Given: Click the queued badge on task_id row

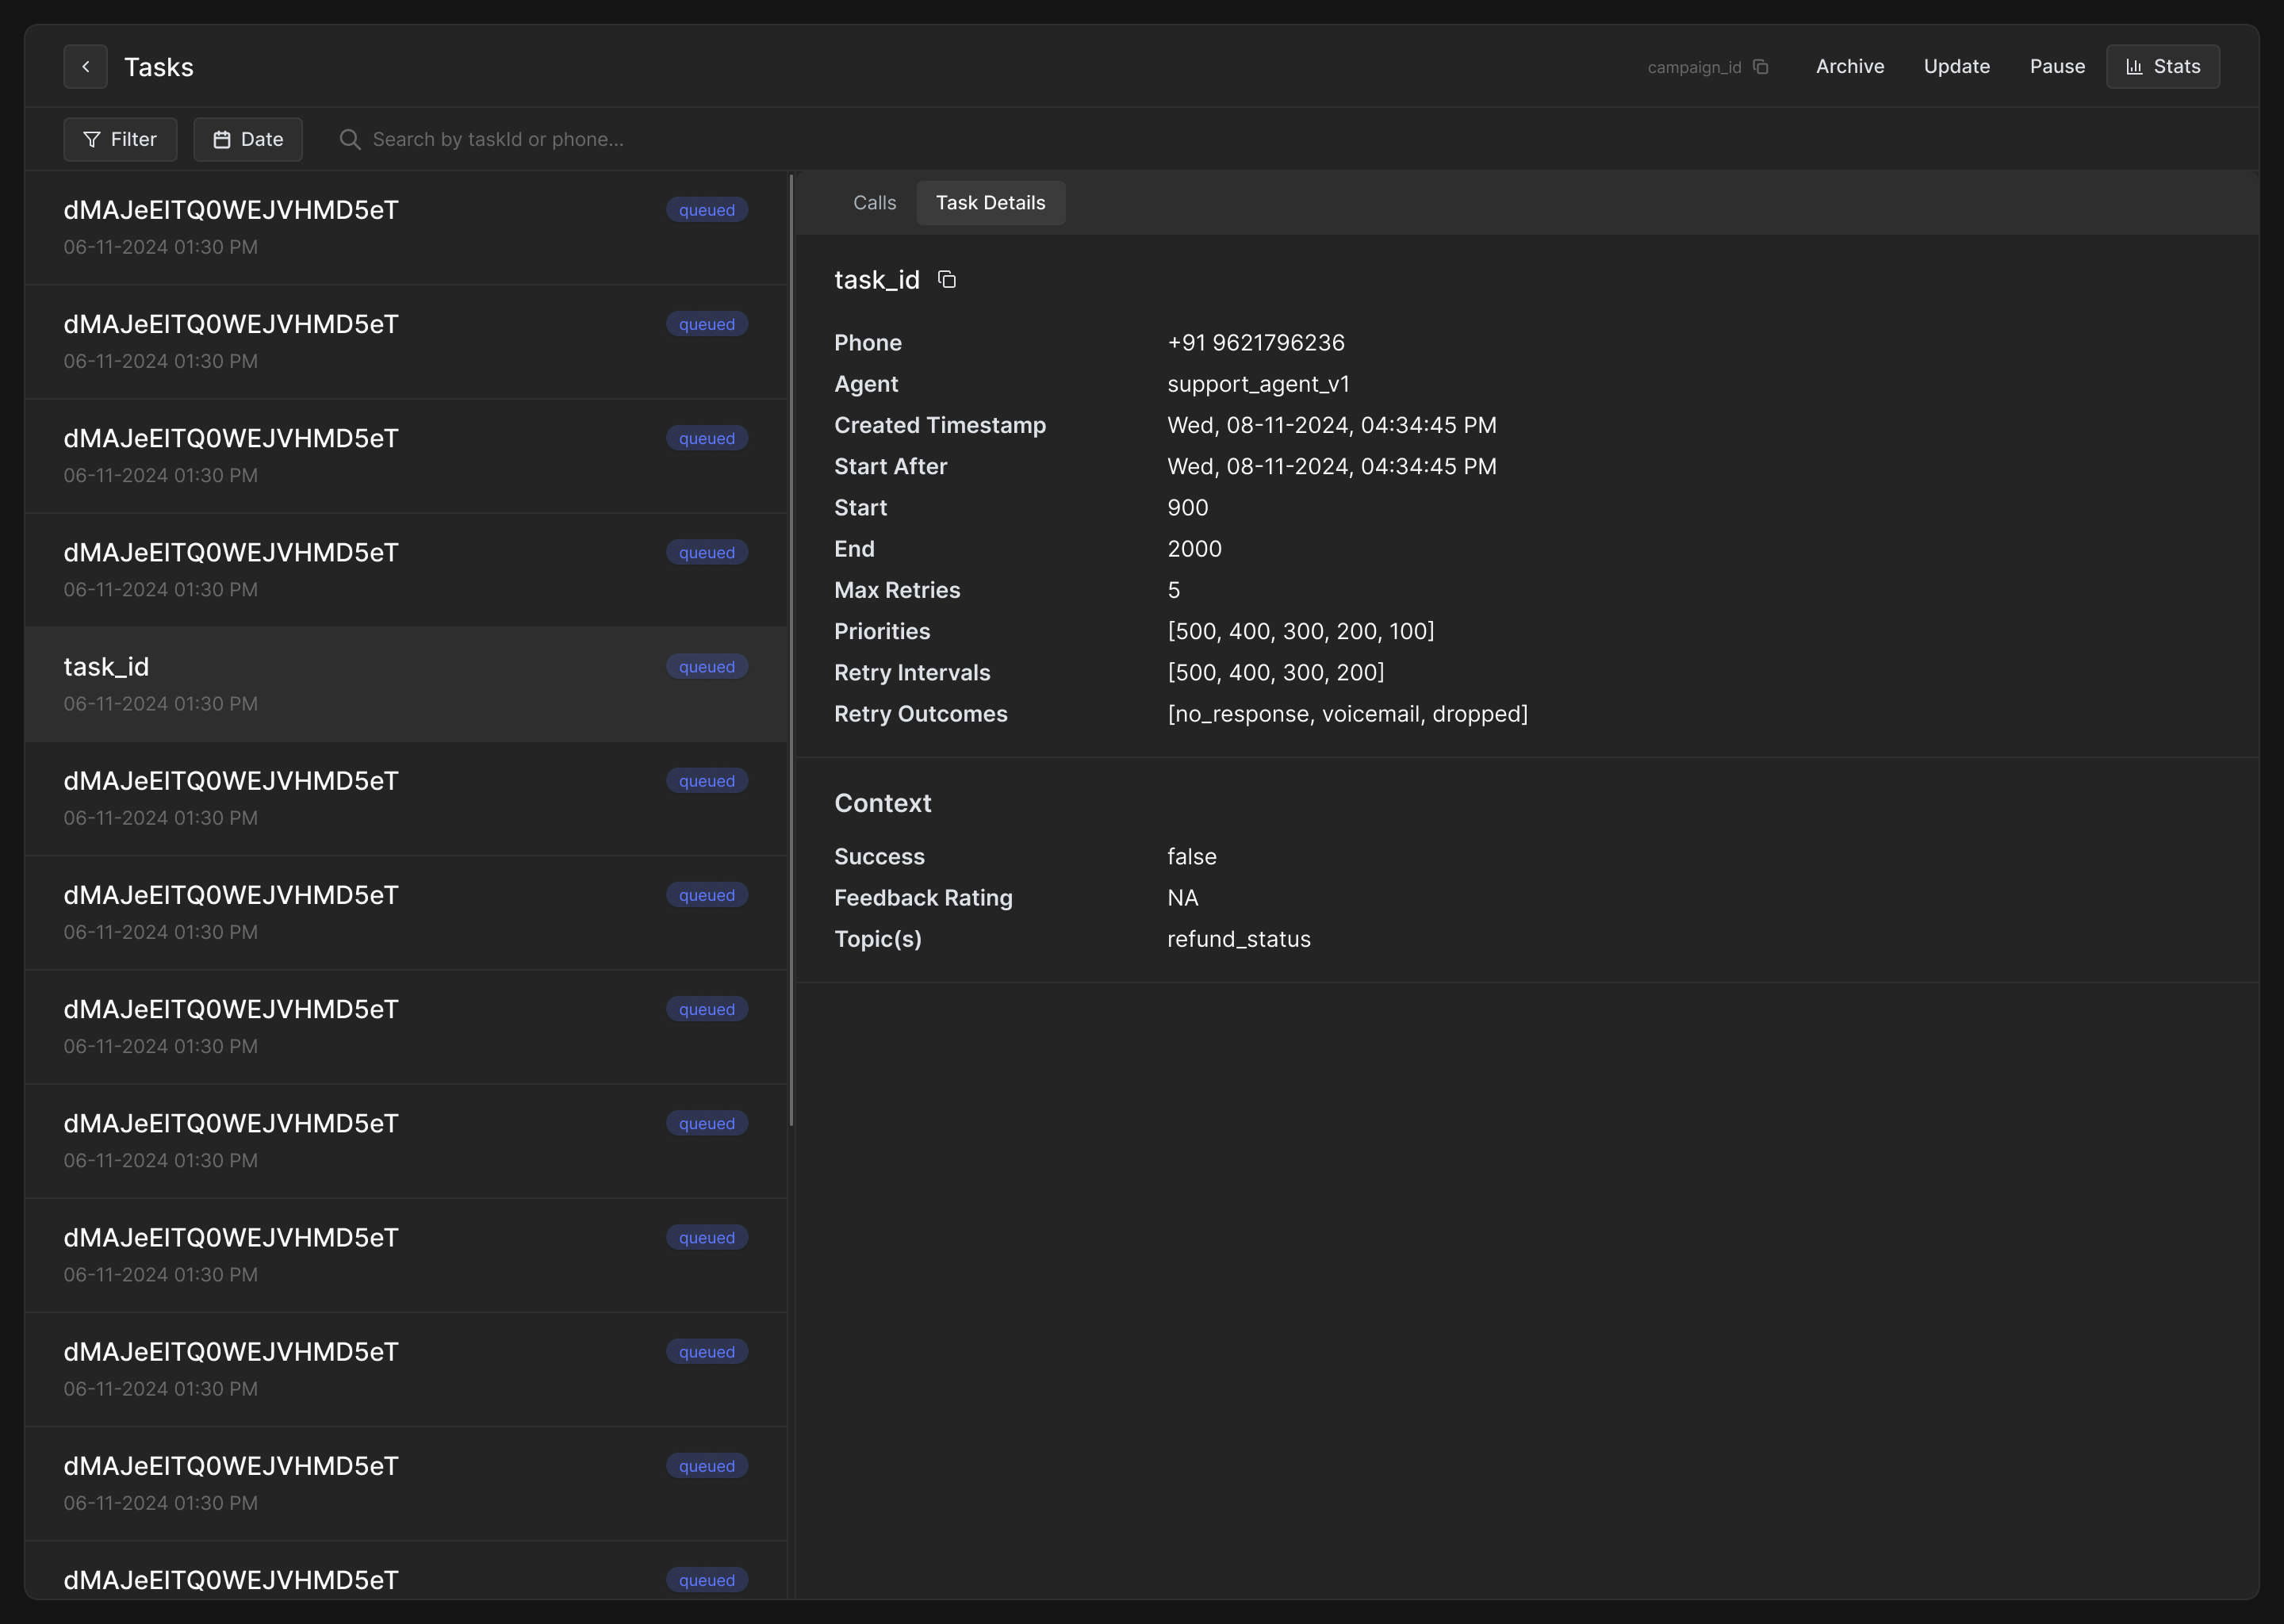Looking at the screenshot, I should point(706,667).
